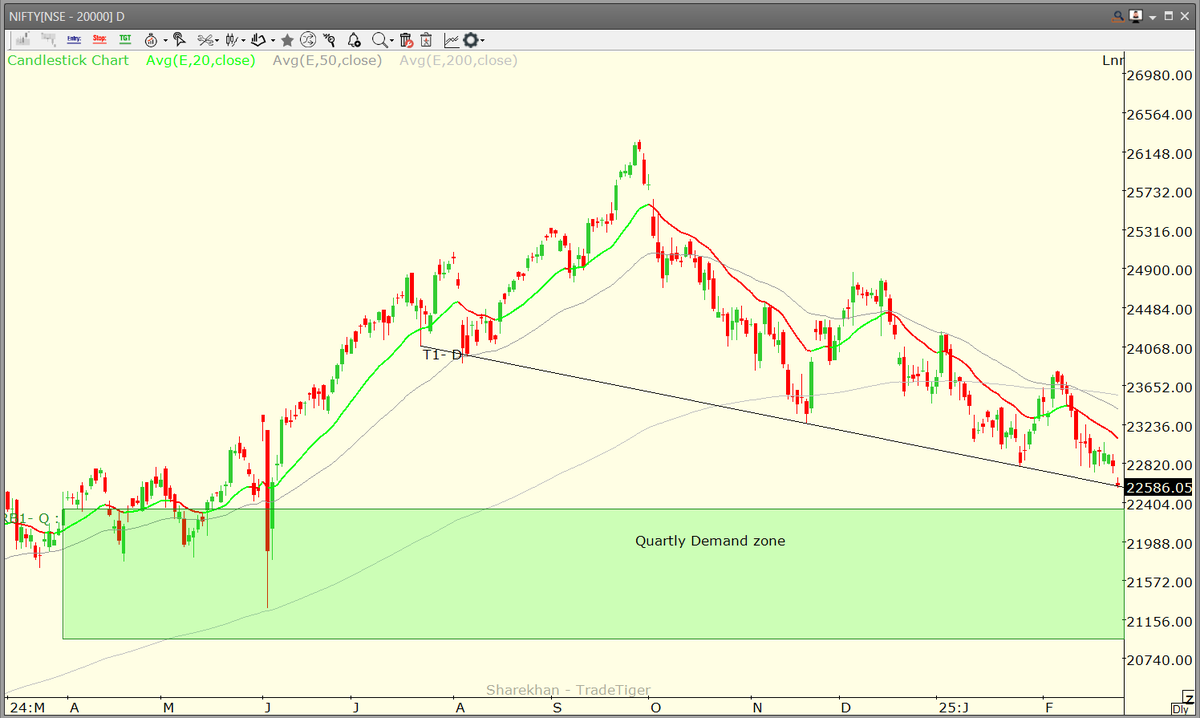Click the Avg(E,50,close) legend label
Screen dimensions: 1200x718
point(327,60)
